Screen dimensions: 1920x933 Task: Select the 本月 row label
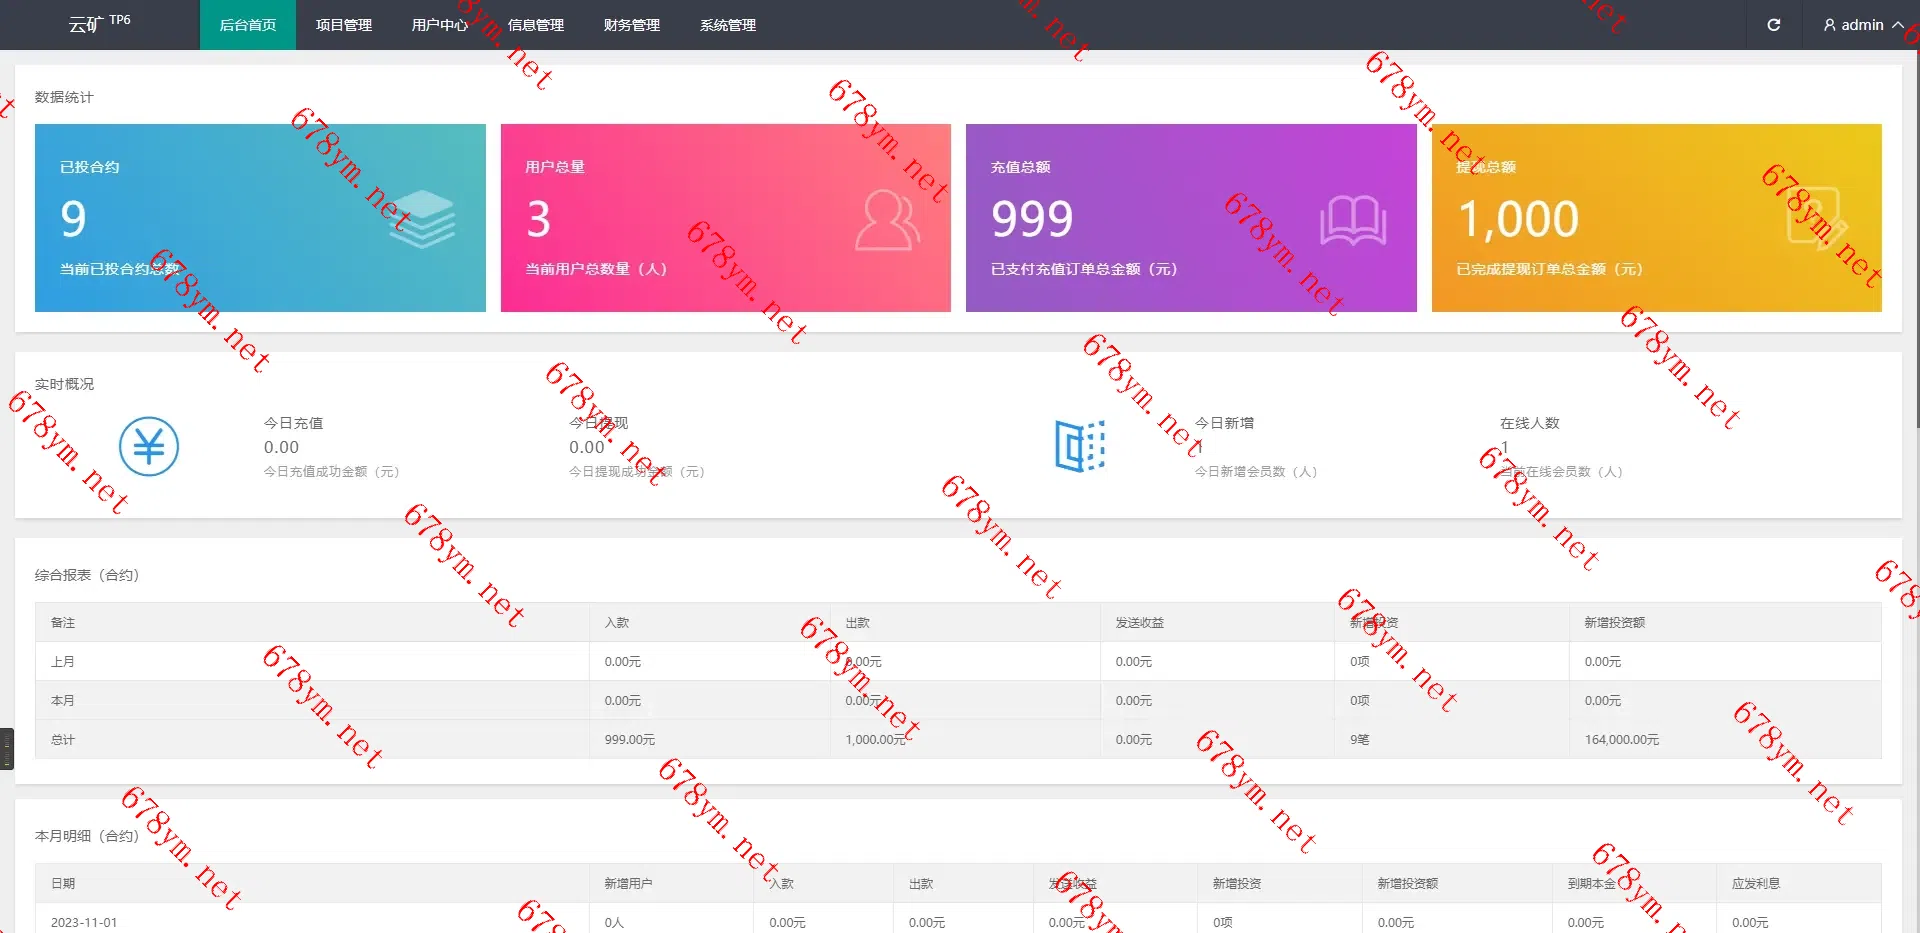point(63,700)
